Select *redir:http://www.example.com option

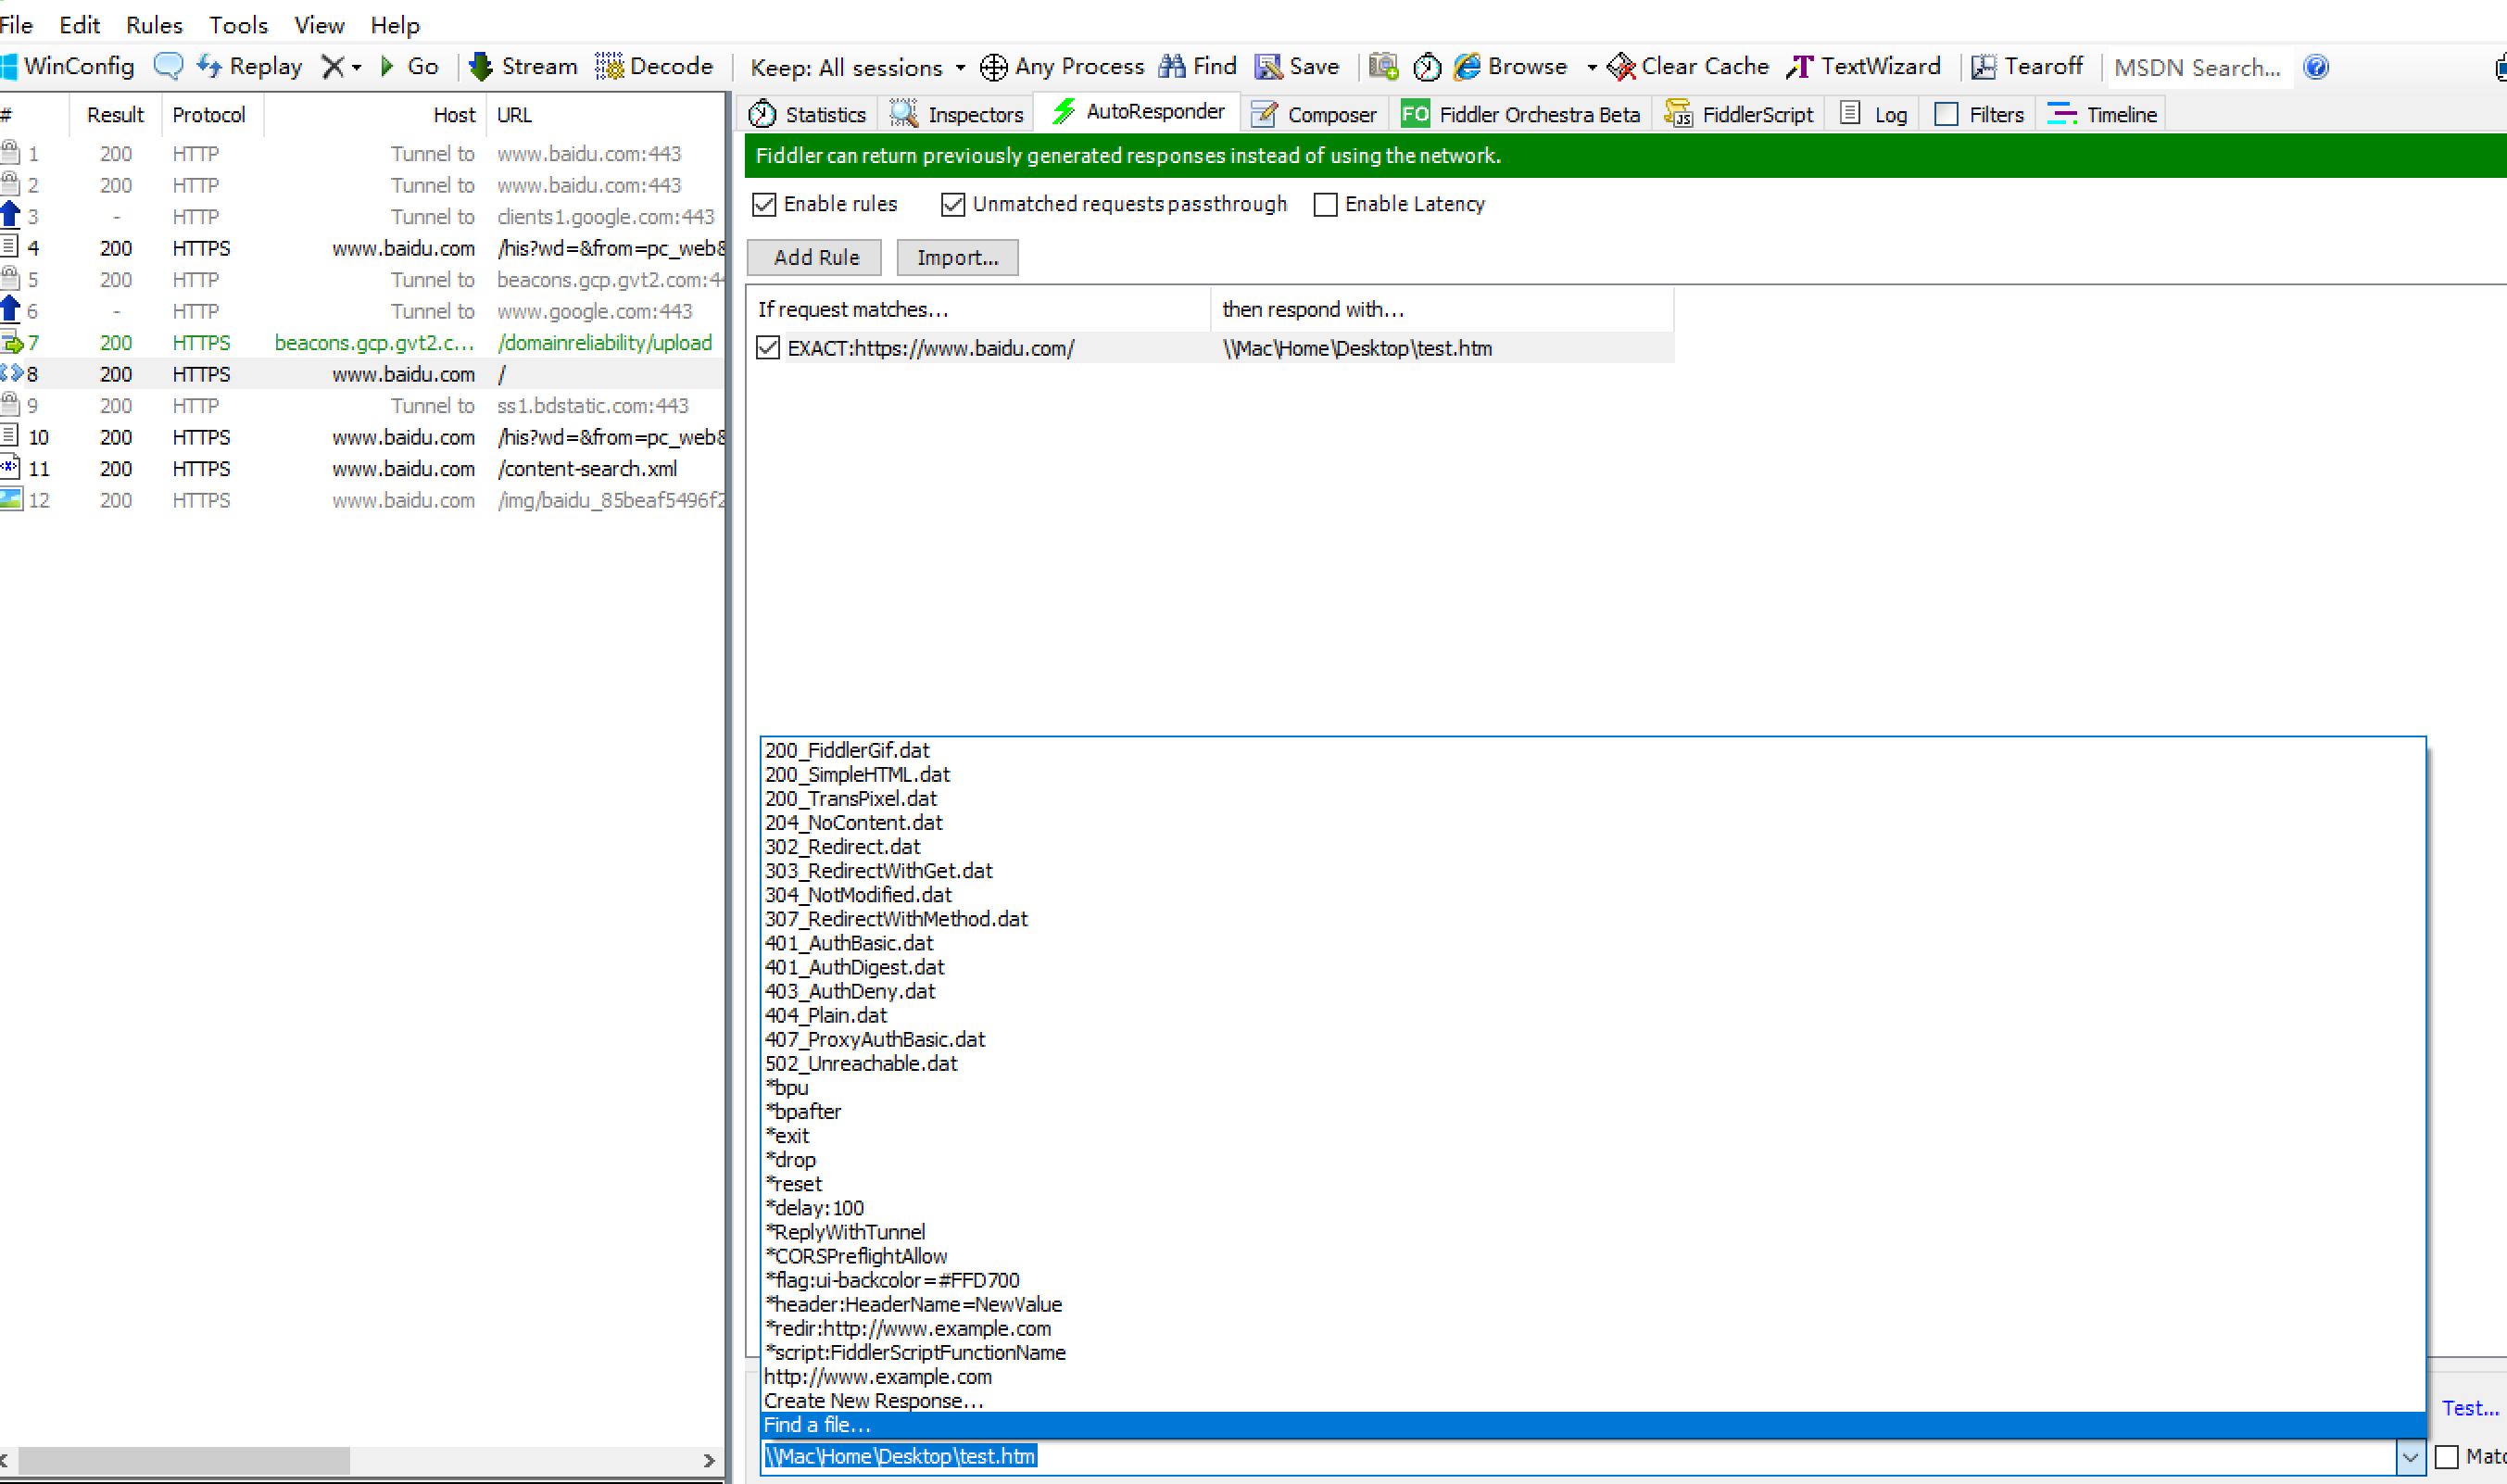tap(1592, 1328)
